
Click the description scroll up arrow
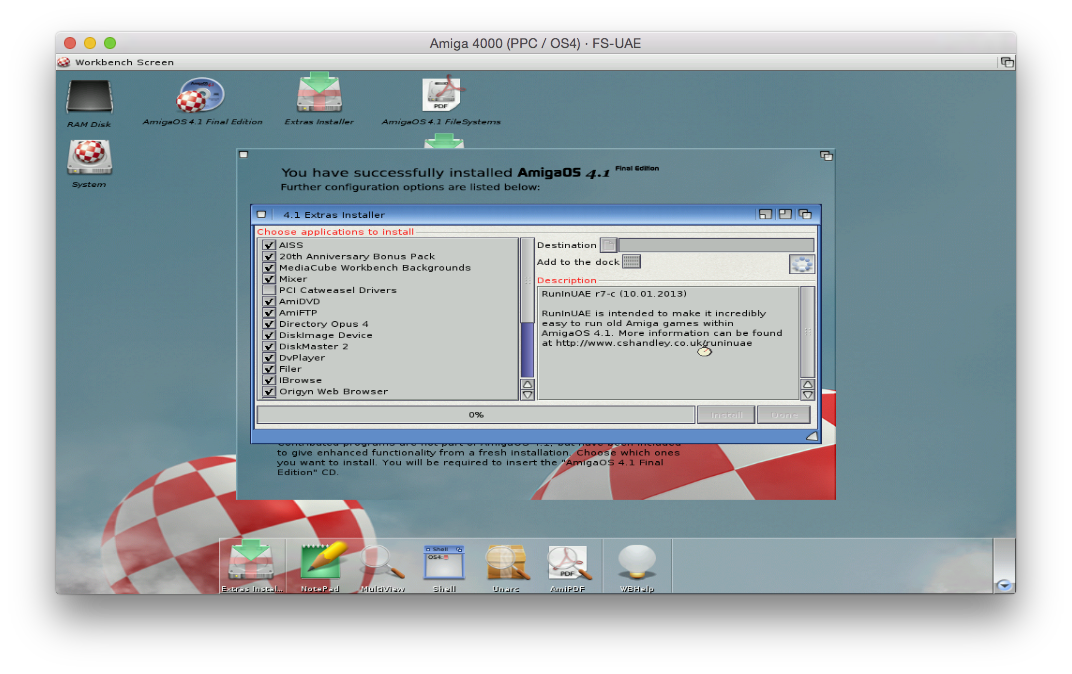click(x=807, y=384)
